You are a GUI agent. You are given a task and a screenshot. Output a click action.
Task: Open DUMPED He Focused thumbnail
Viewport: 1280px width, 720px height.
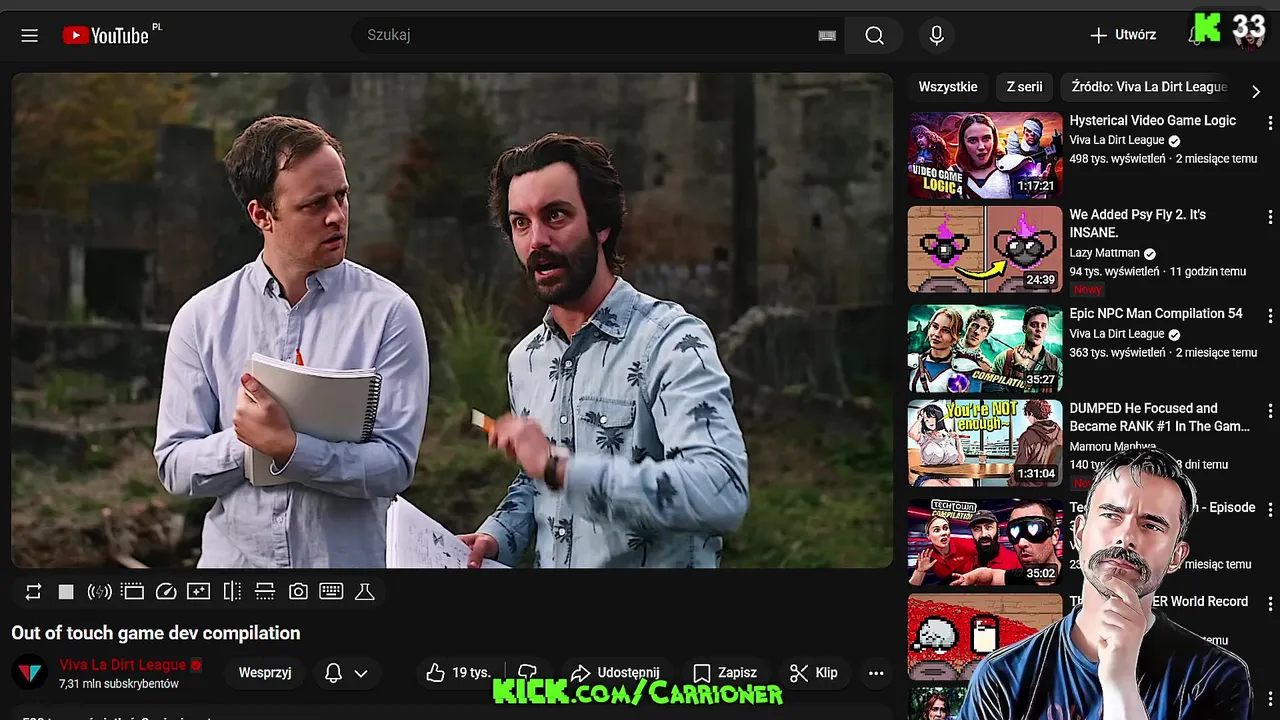click(x=985, y=443)
